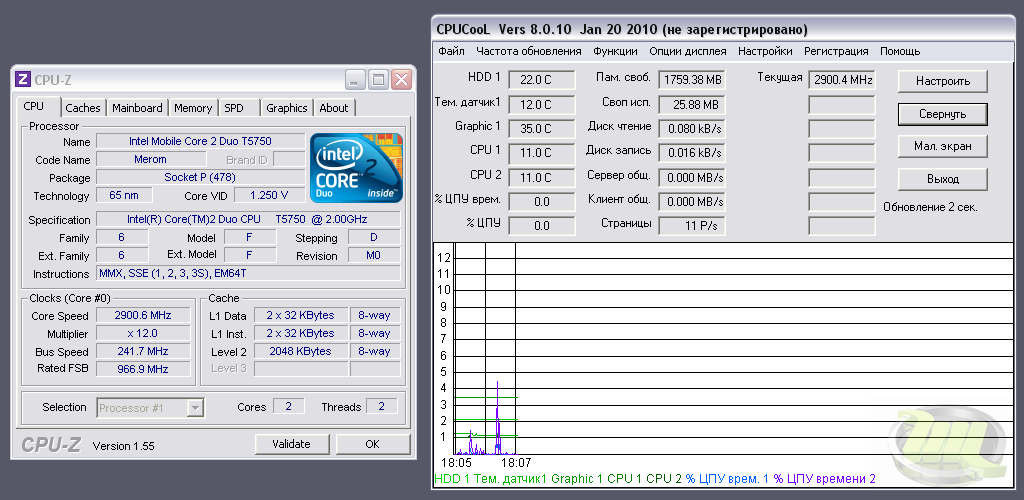Click the Graphic 1 legend label under graph
The width and height of the screenshot is (1024, 500).
coord(577,478)
